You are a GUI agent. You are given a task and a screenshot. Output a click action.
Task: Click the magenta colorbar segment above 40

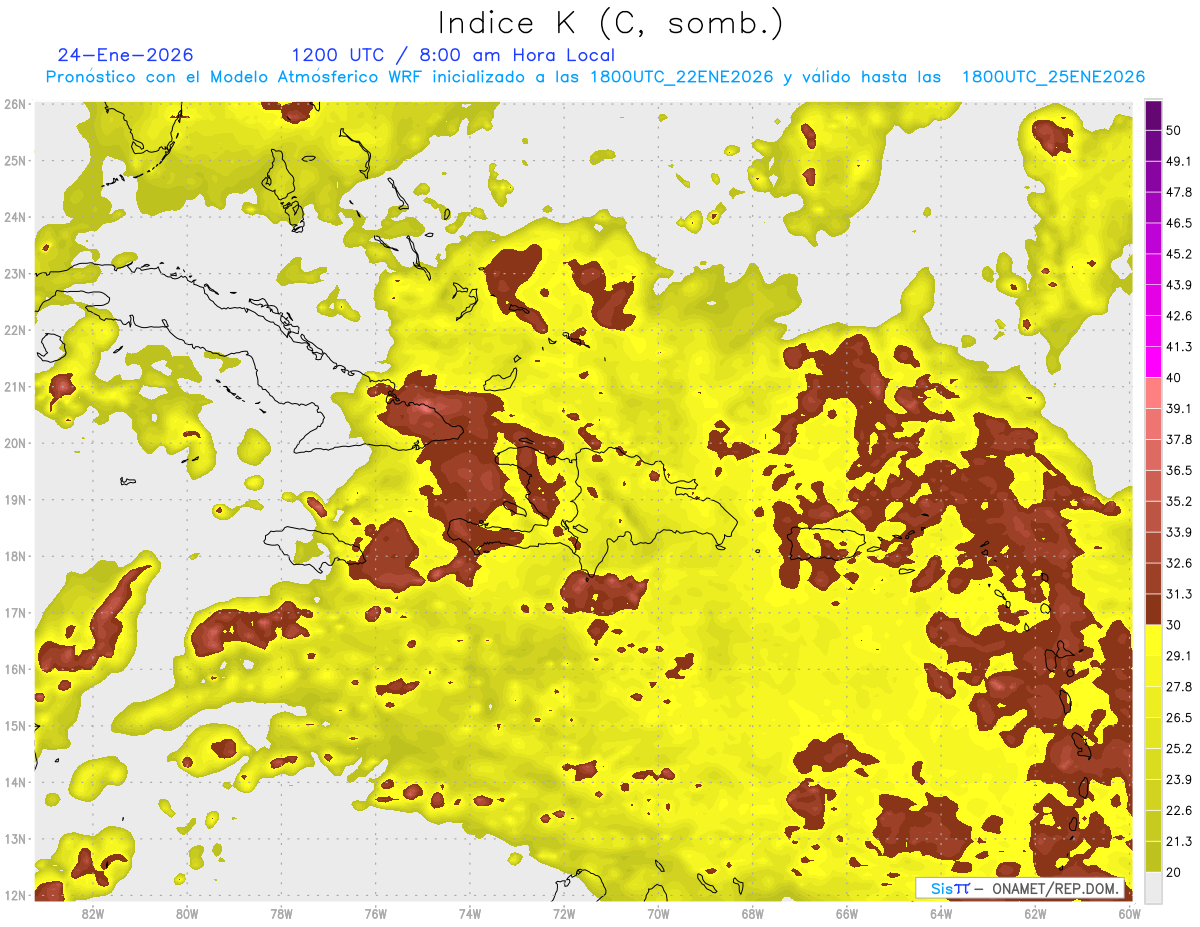[1153, 361]
